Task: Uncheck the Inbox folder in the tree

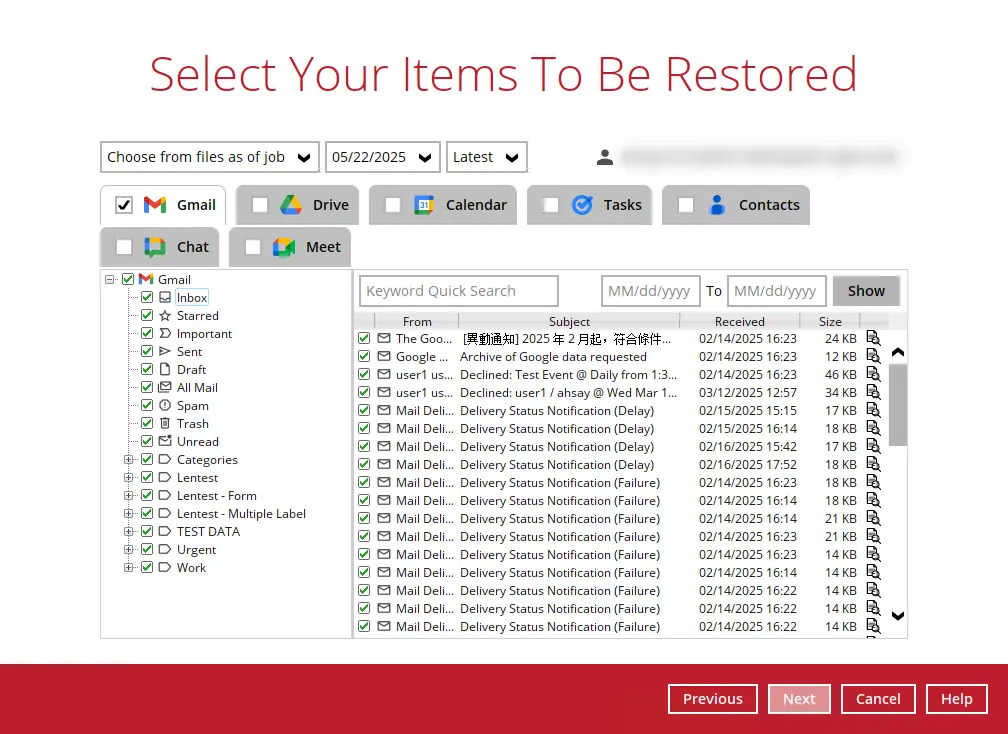Action: tap(147, 297)
